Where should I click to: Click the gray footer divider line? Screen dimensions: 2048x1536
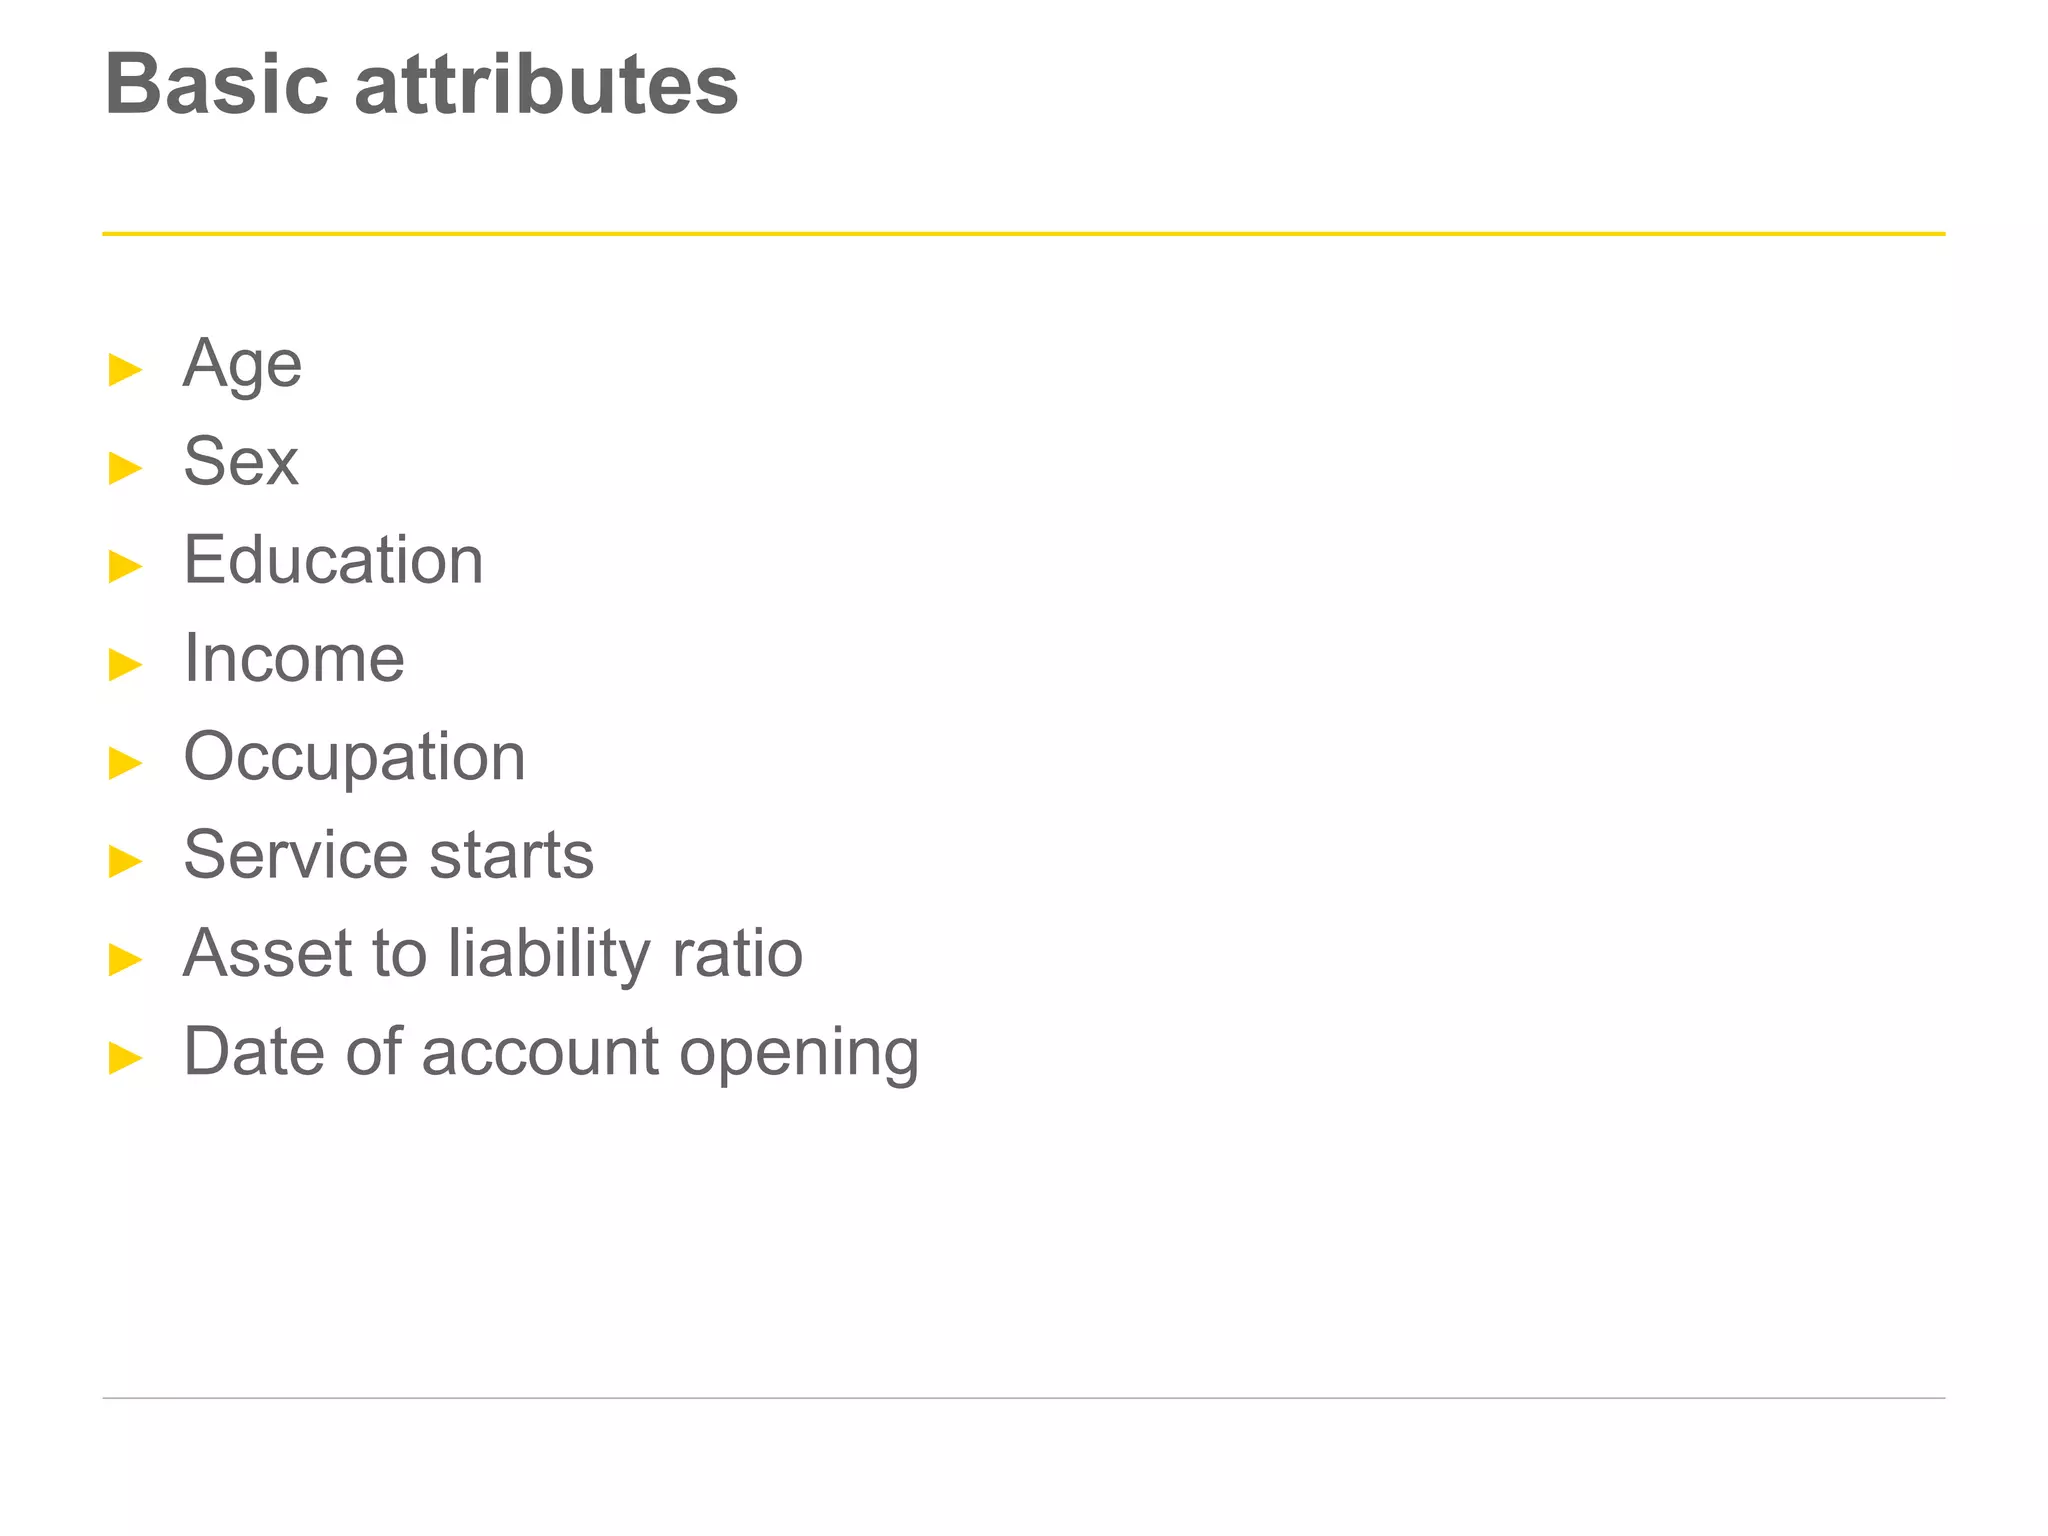click(1024, 1398)
